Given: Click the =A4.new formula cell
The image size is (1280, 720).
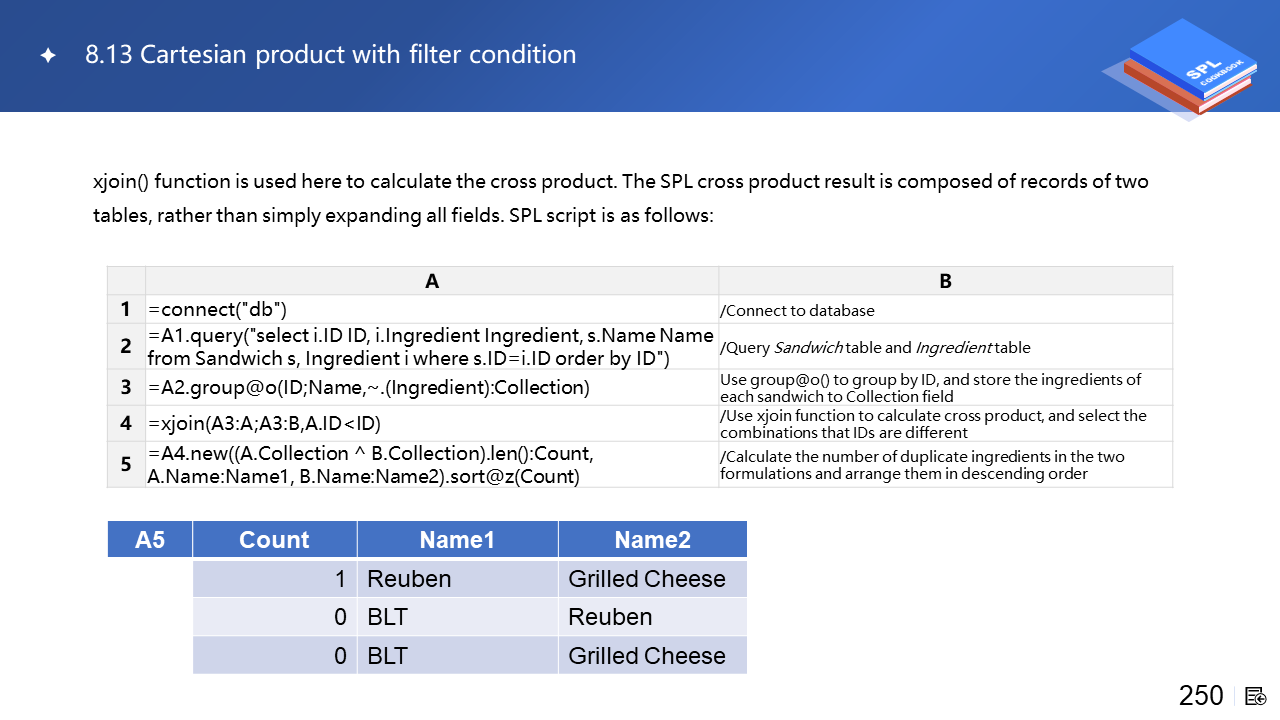Looking at the screenshot, I should tap(432, 464).
